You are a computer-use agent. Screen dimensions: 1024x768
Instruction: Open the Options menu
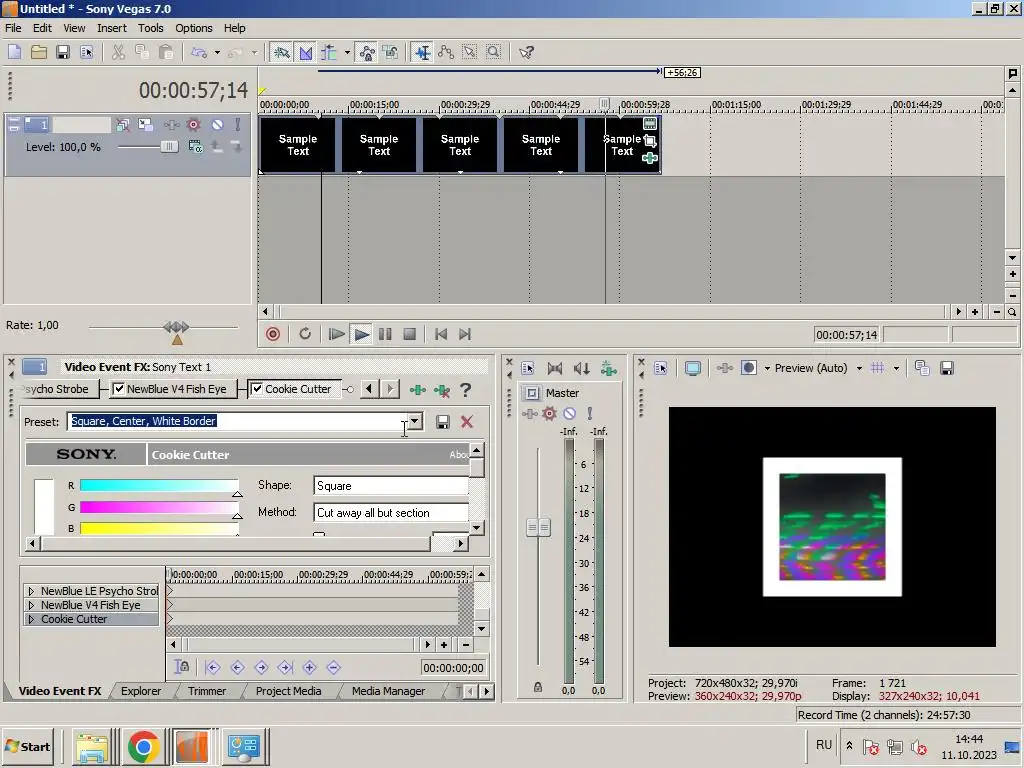tap(193, 28)
